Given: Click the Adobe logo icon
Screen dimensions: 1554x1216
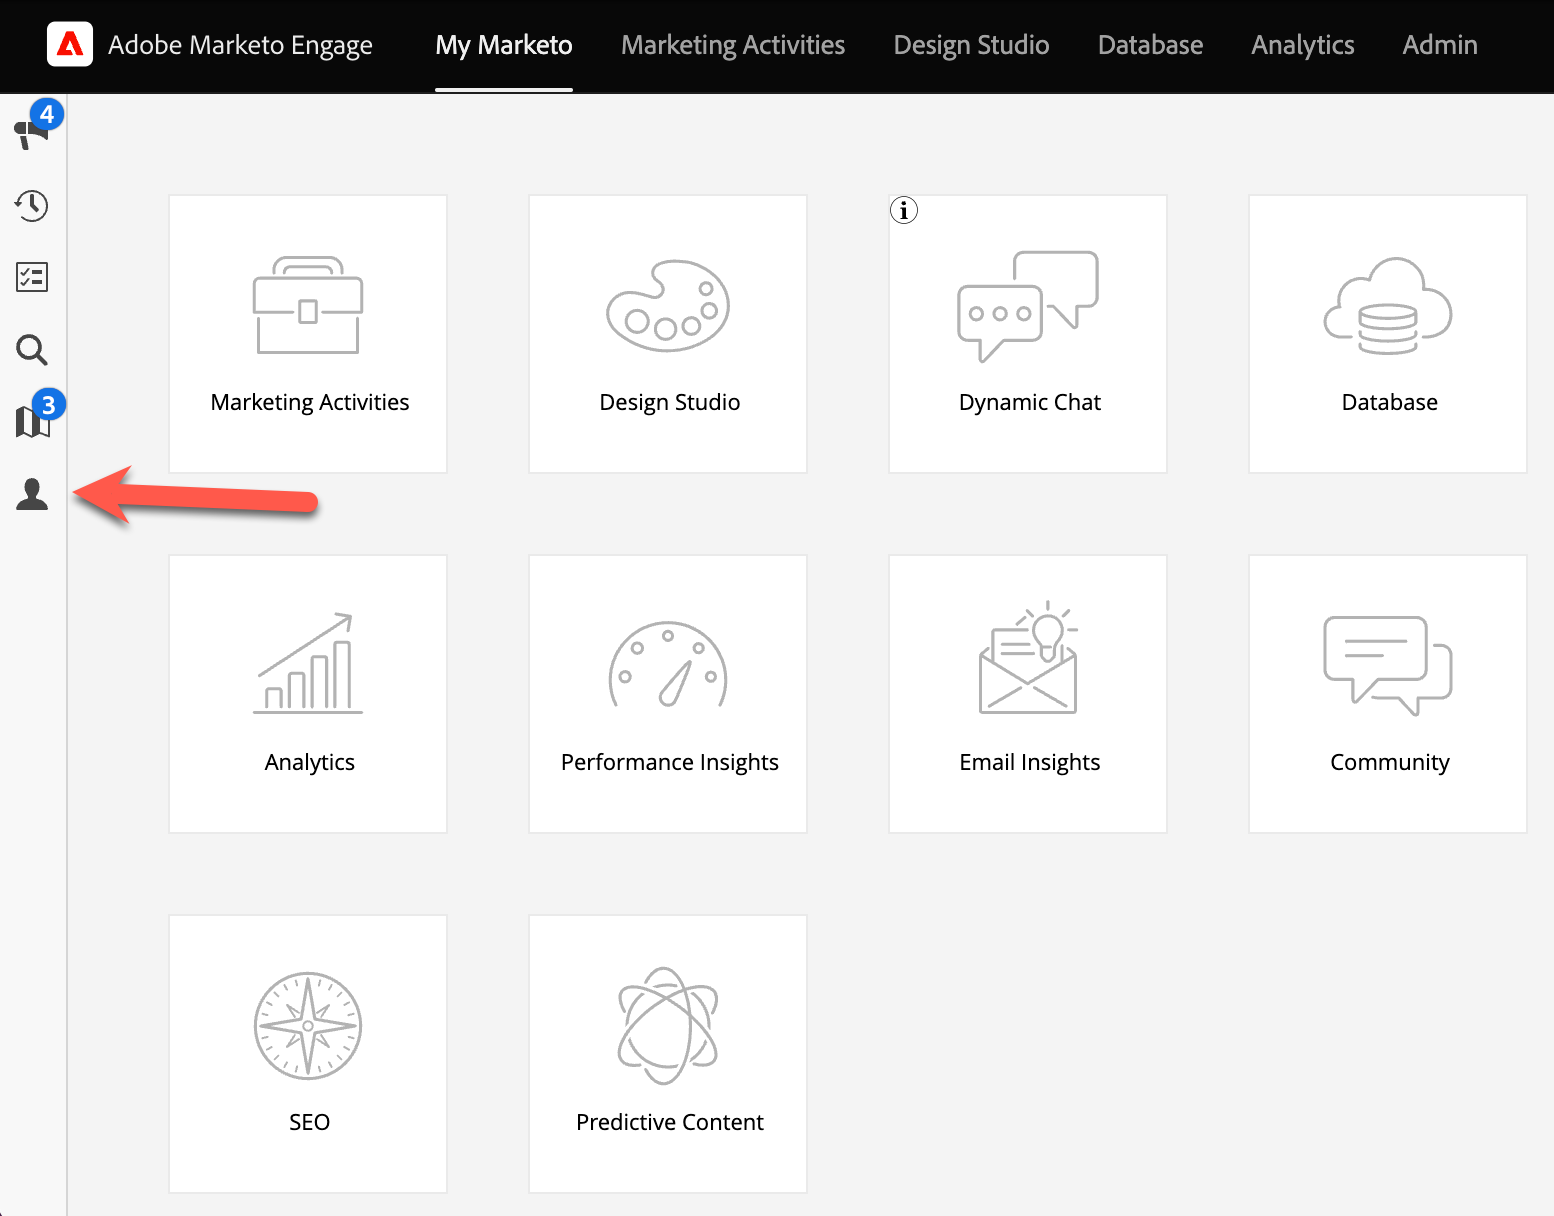Looking at the screenshot, I should pyautogui.click(x=70, y=45).
